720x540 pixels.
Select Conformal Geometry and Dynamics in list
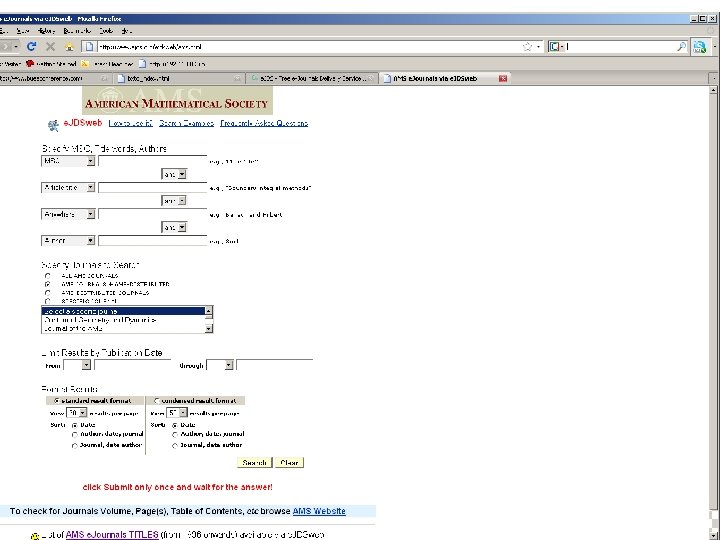click(x=123, y=320)
